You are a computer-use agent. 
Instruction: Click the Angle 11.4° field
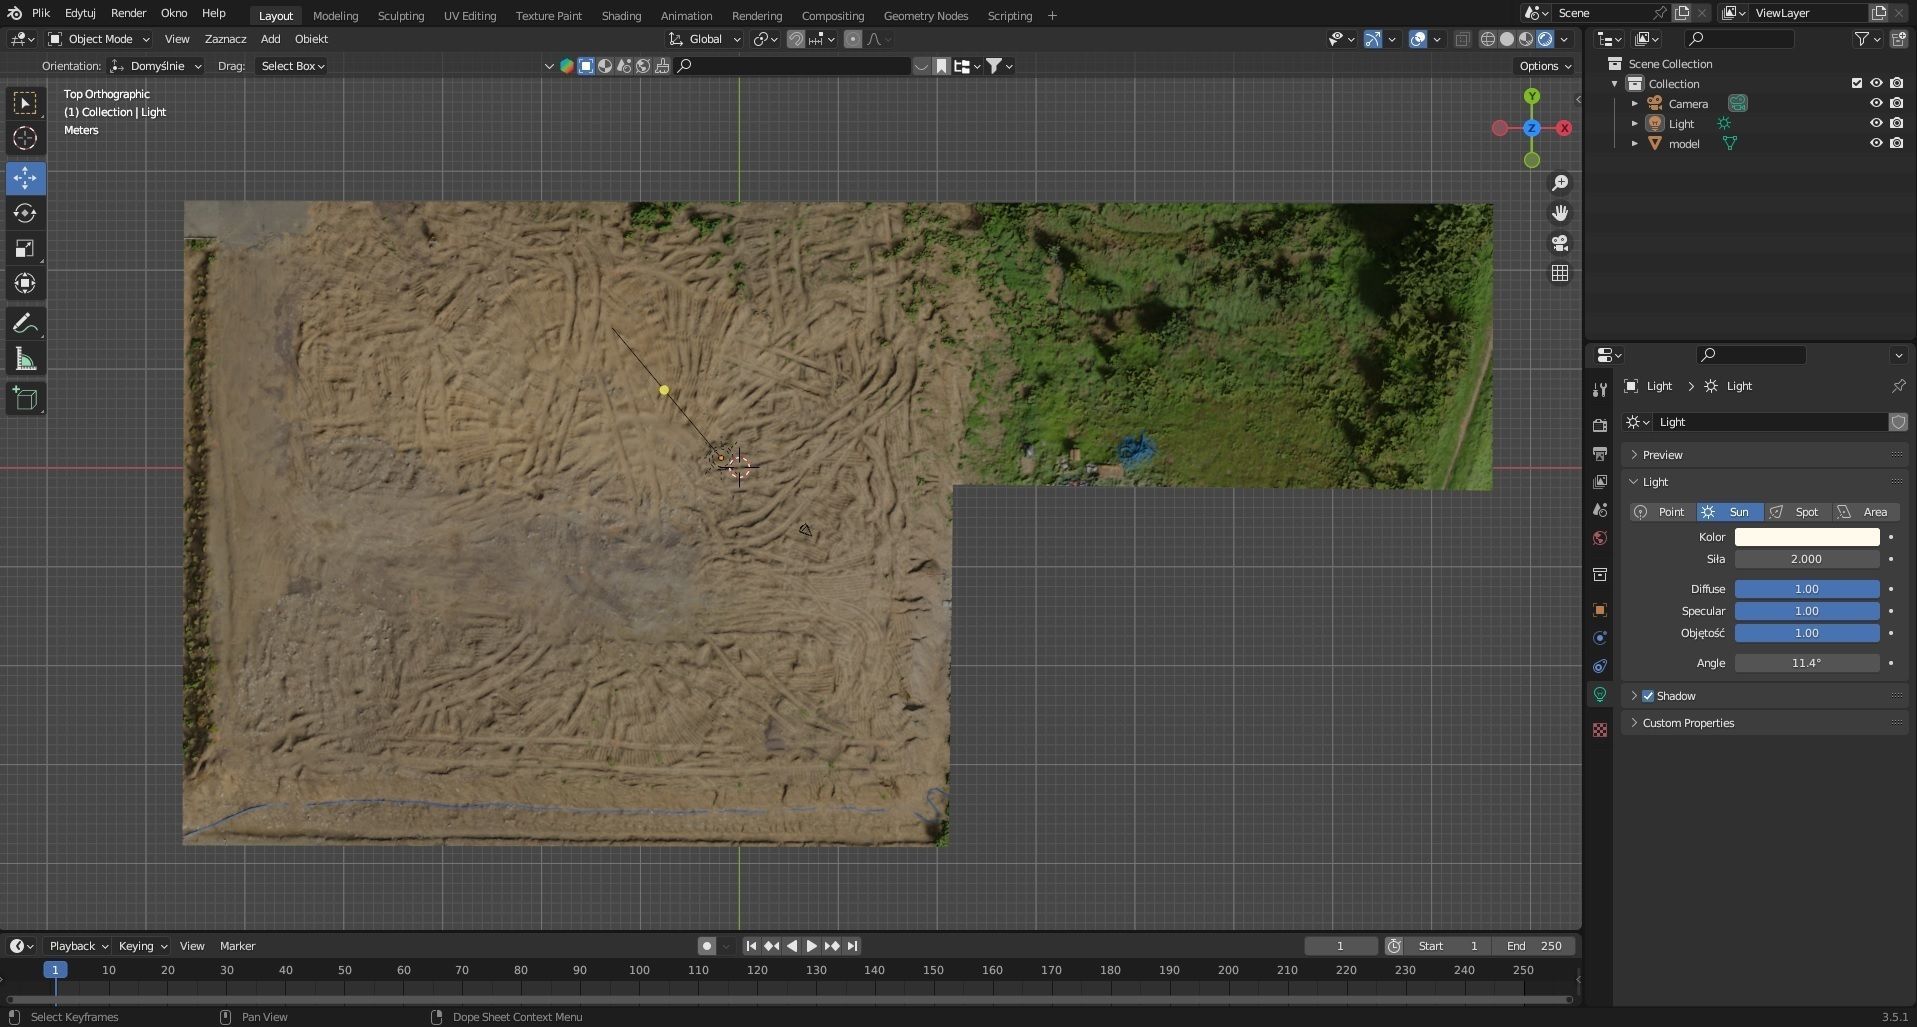(x=1806, y=663)
